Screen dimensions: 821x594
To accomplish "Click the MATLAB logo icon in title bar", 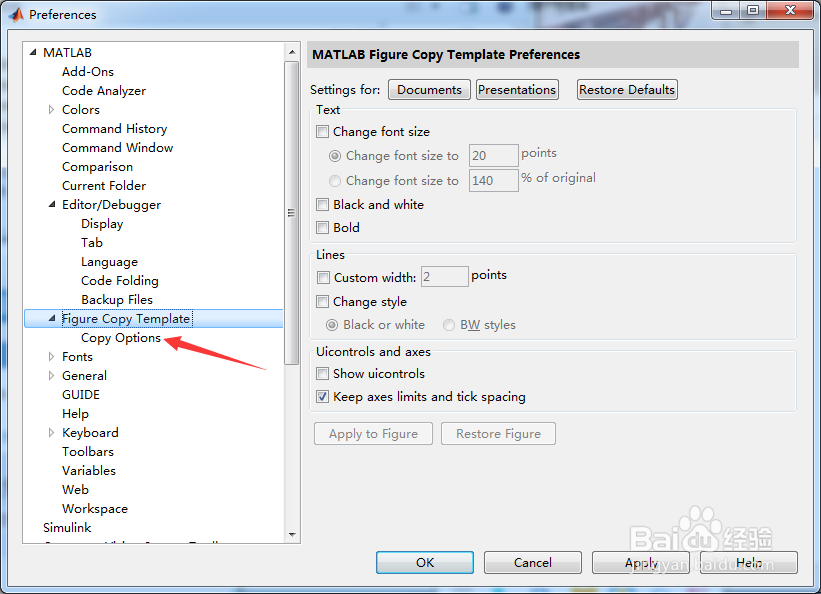I will click(x=16, y=14).
